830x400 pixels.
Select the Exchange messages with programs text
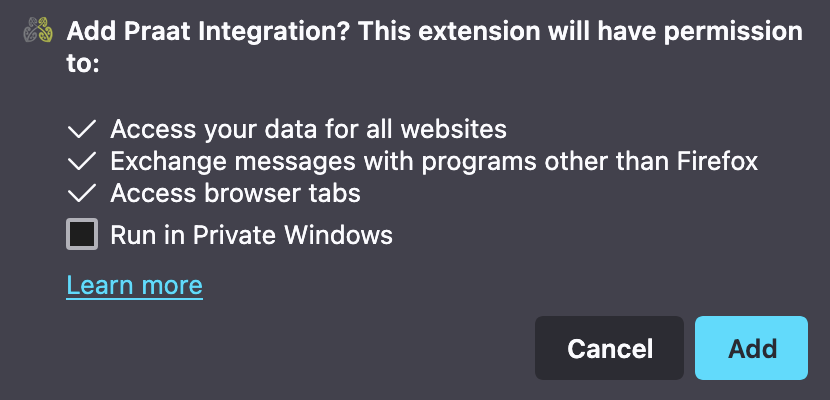(434, 161)
